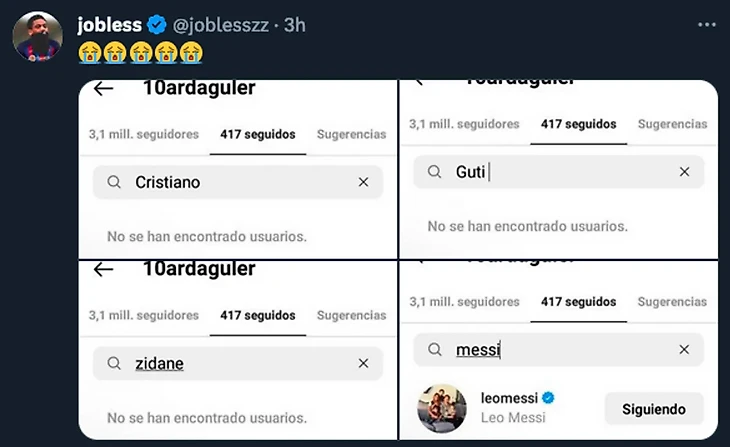
Task: Clear the Cristiano search with the X
Action: coord(363,182)
